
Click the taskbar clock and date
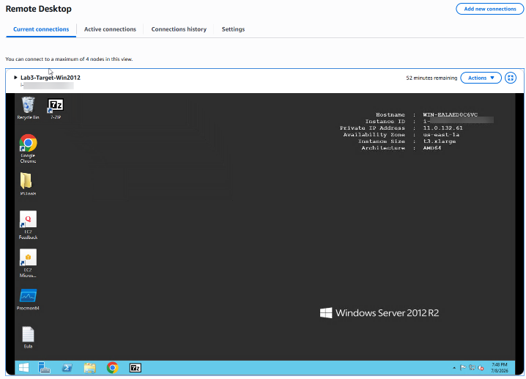click(499, 368)
